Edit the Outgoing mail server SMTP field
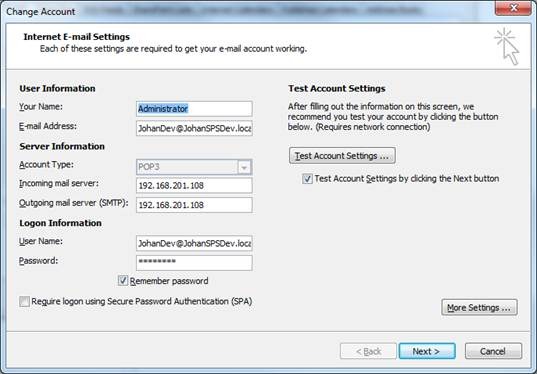Image resolution: width=537 pixels, height=374 pixels. tap(194, 205)
